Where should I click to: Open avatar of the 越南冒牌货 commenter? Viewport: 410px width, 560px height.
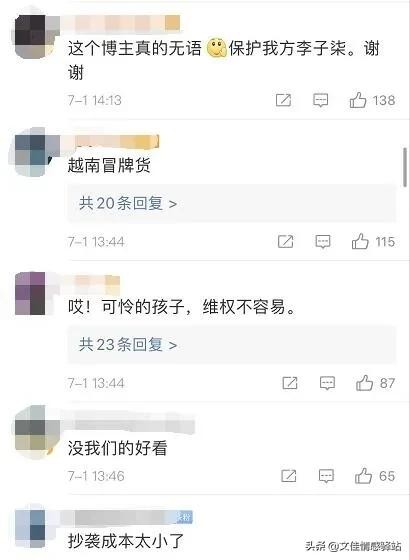(34, 154)
